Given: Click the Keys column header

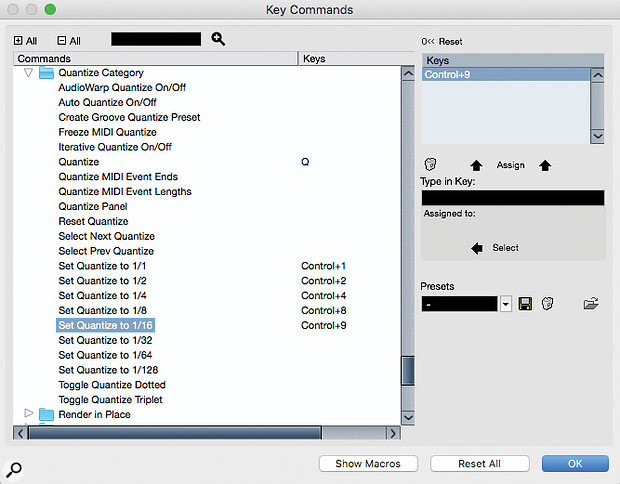Looking at the screenshot, I should (x=356, y=59).
